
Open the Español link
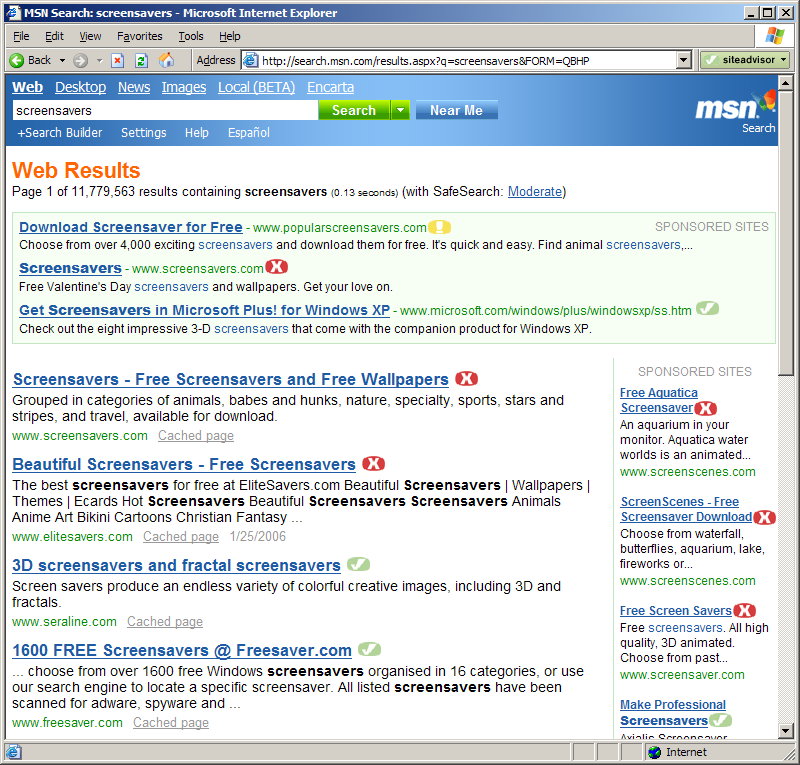(248, 133)
